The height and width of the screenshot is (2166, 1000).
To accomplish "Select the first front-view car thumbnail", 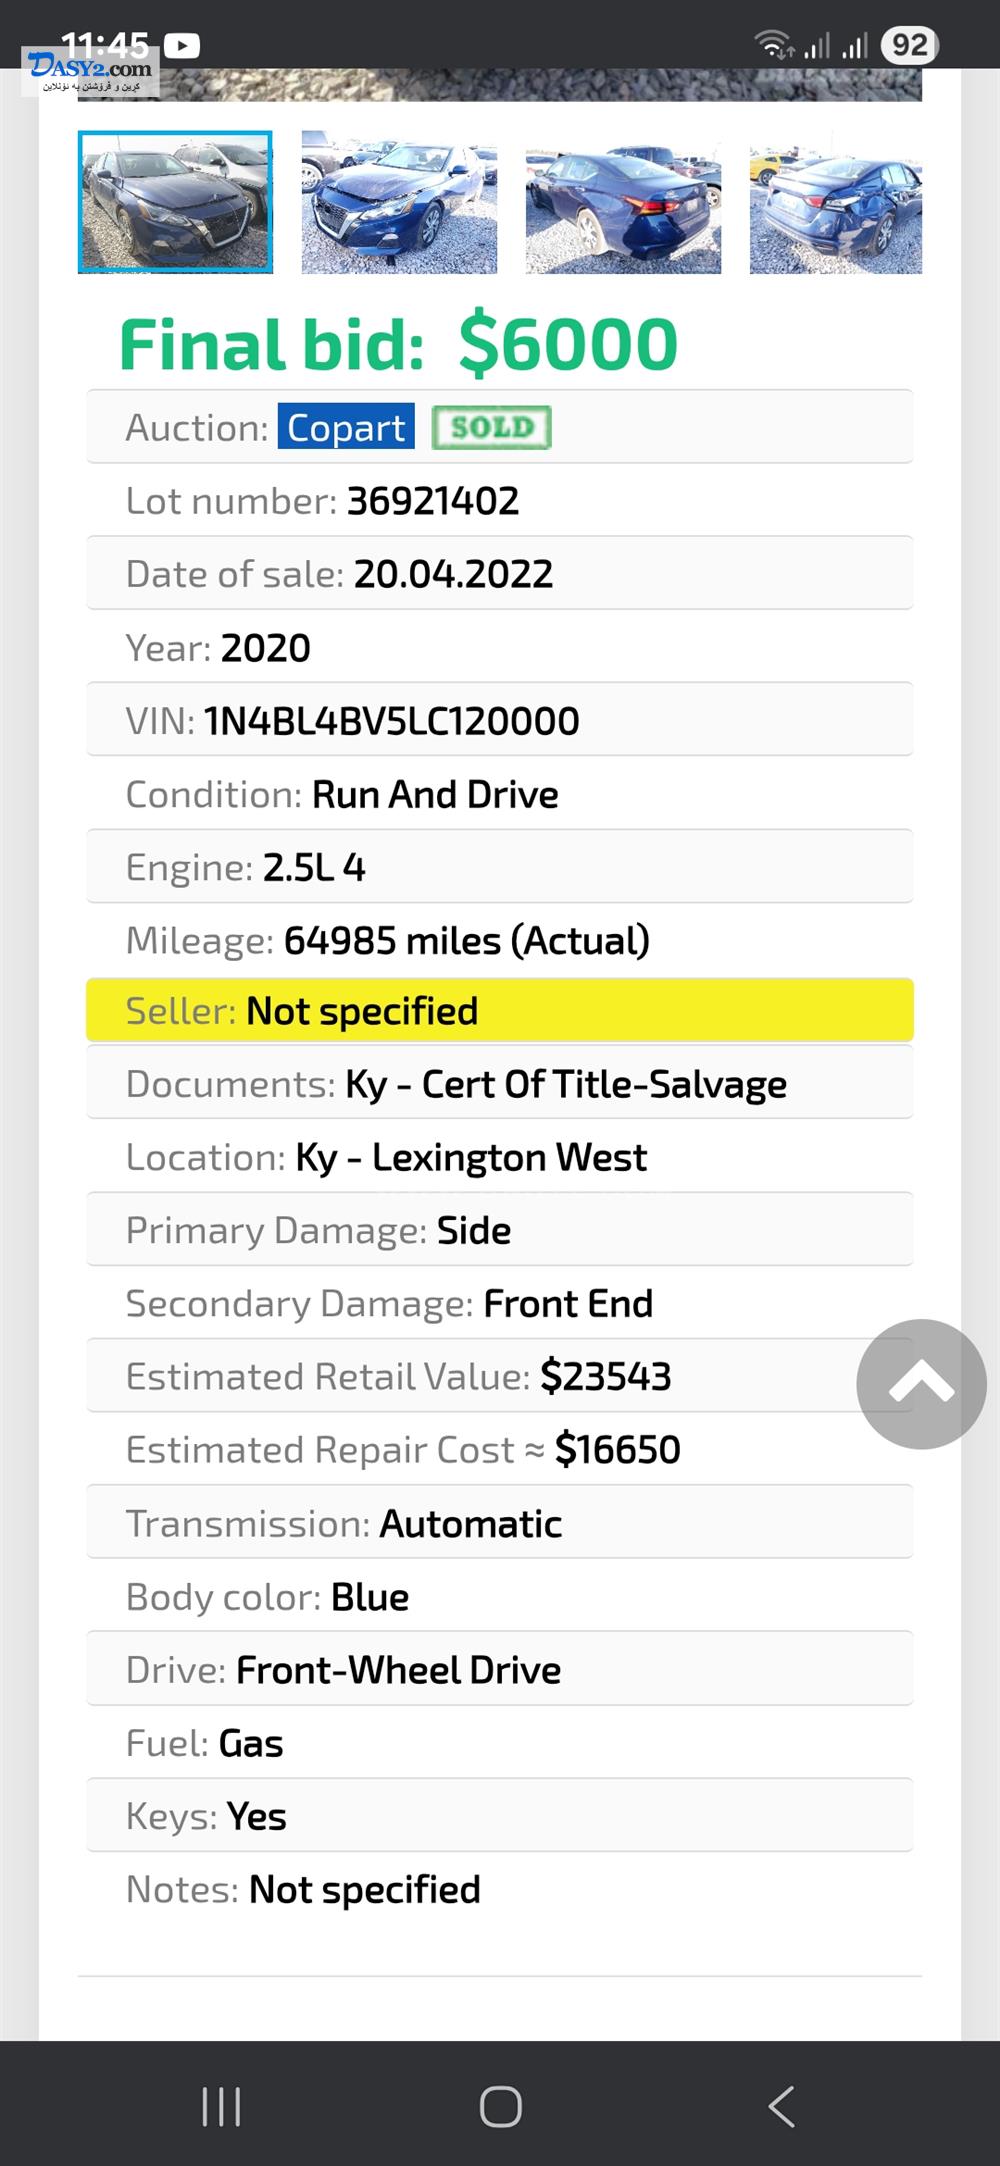I will (176, 202).
